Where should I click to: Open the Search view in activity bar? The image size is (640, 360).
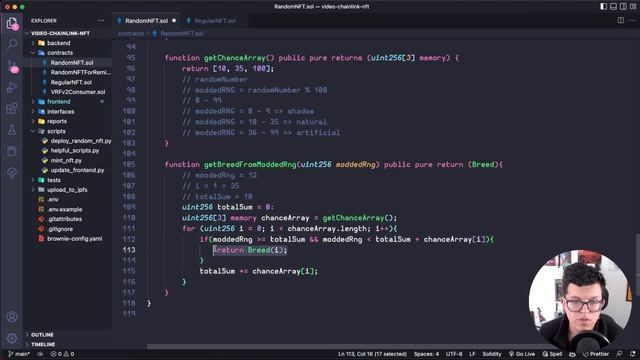12,44
